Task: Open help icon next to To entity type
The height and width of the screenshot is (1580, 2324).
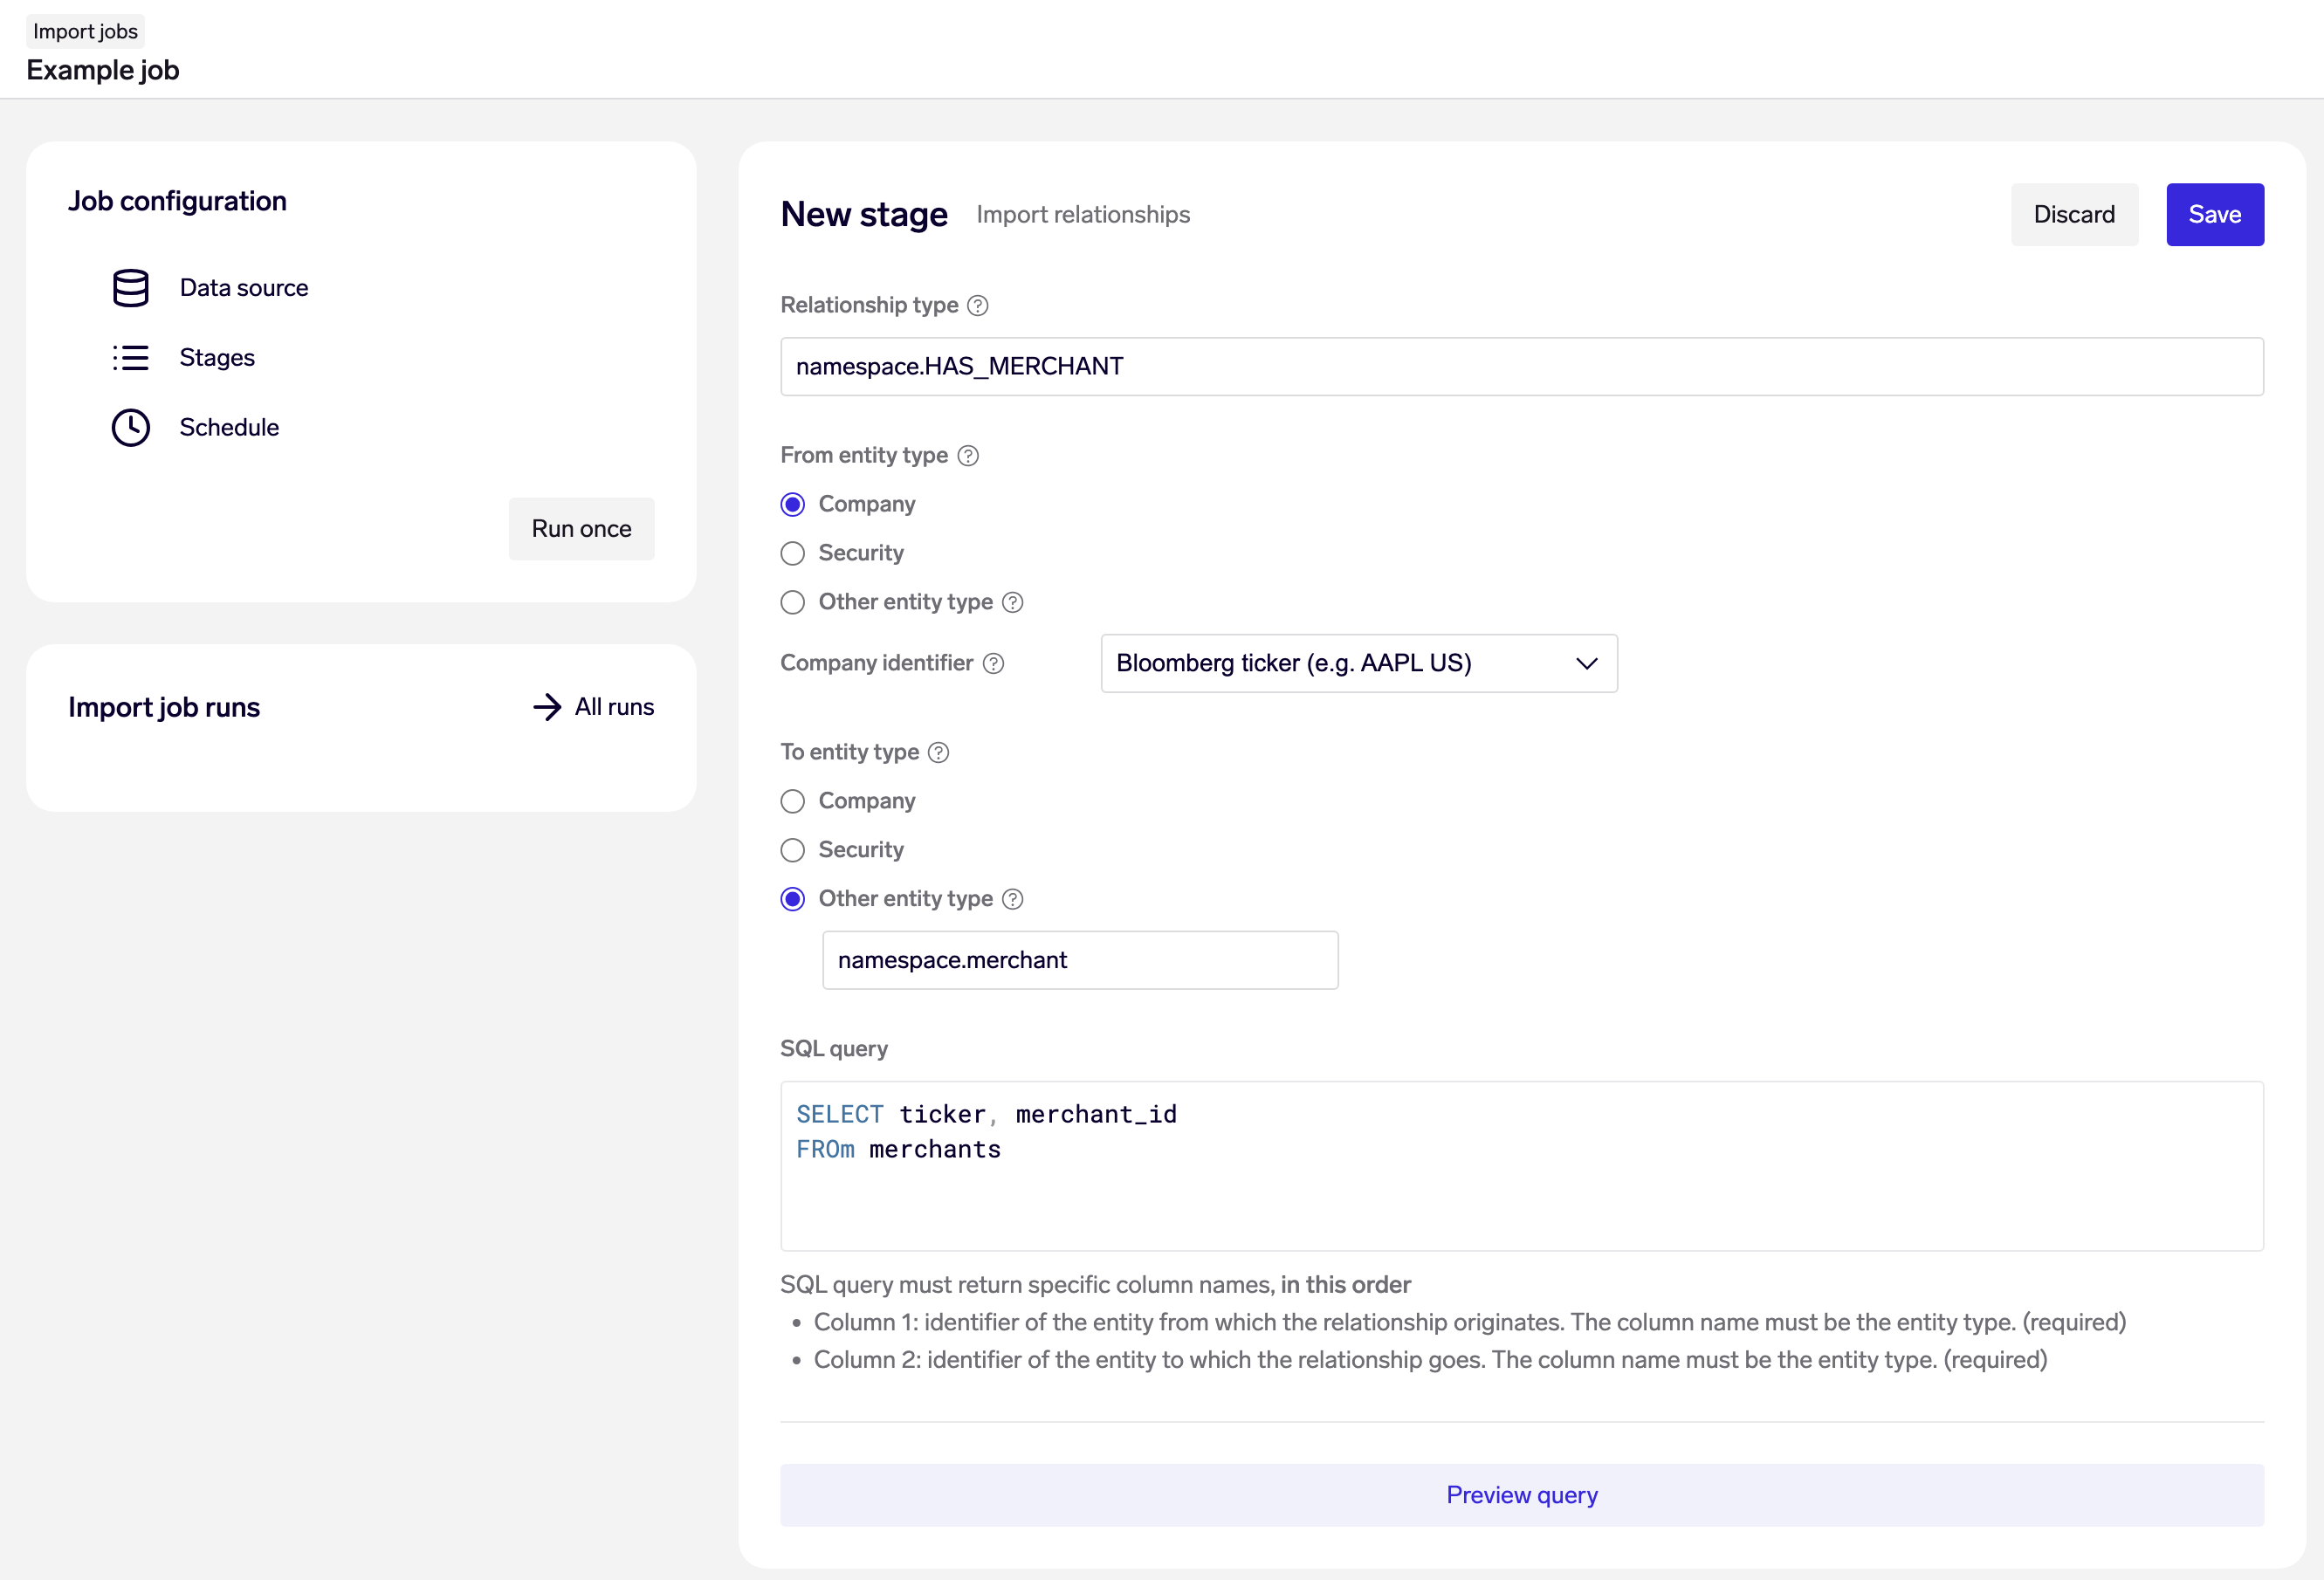Action: coord(939,752)
